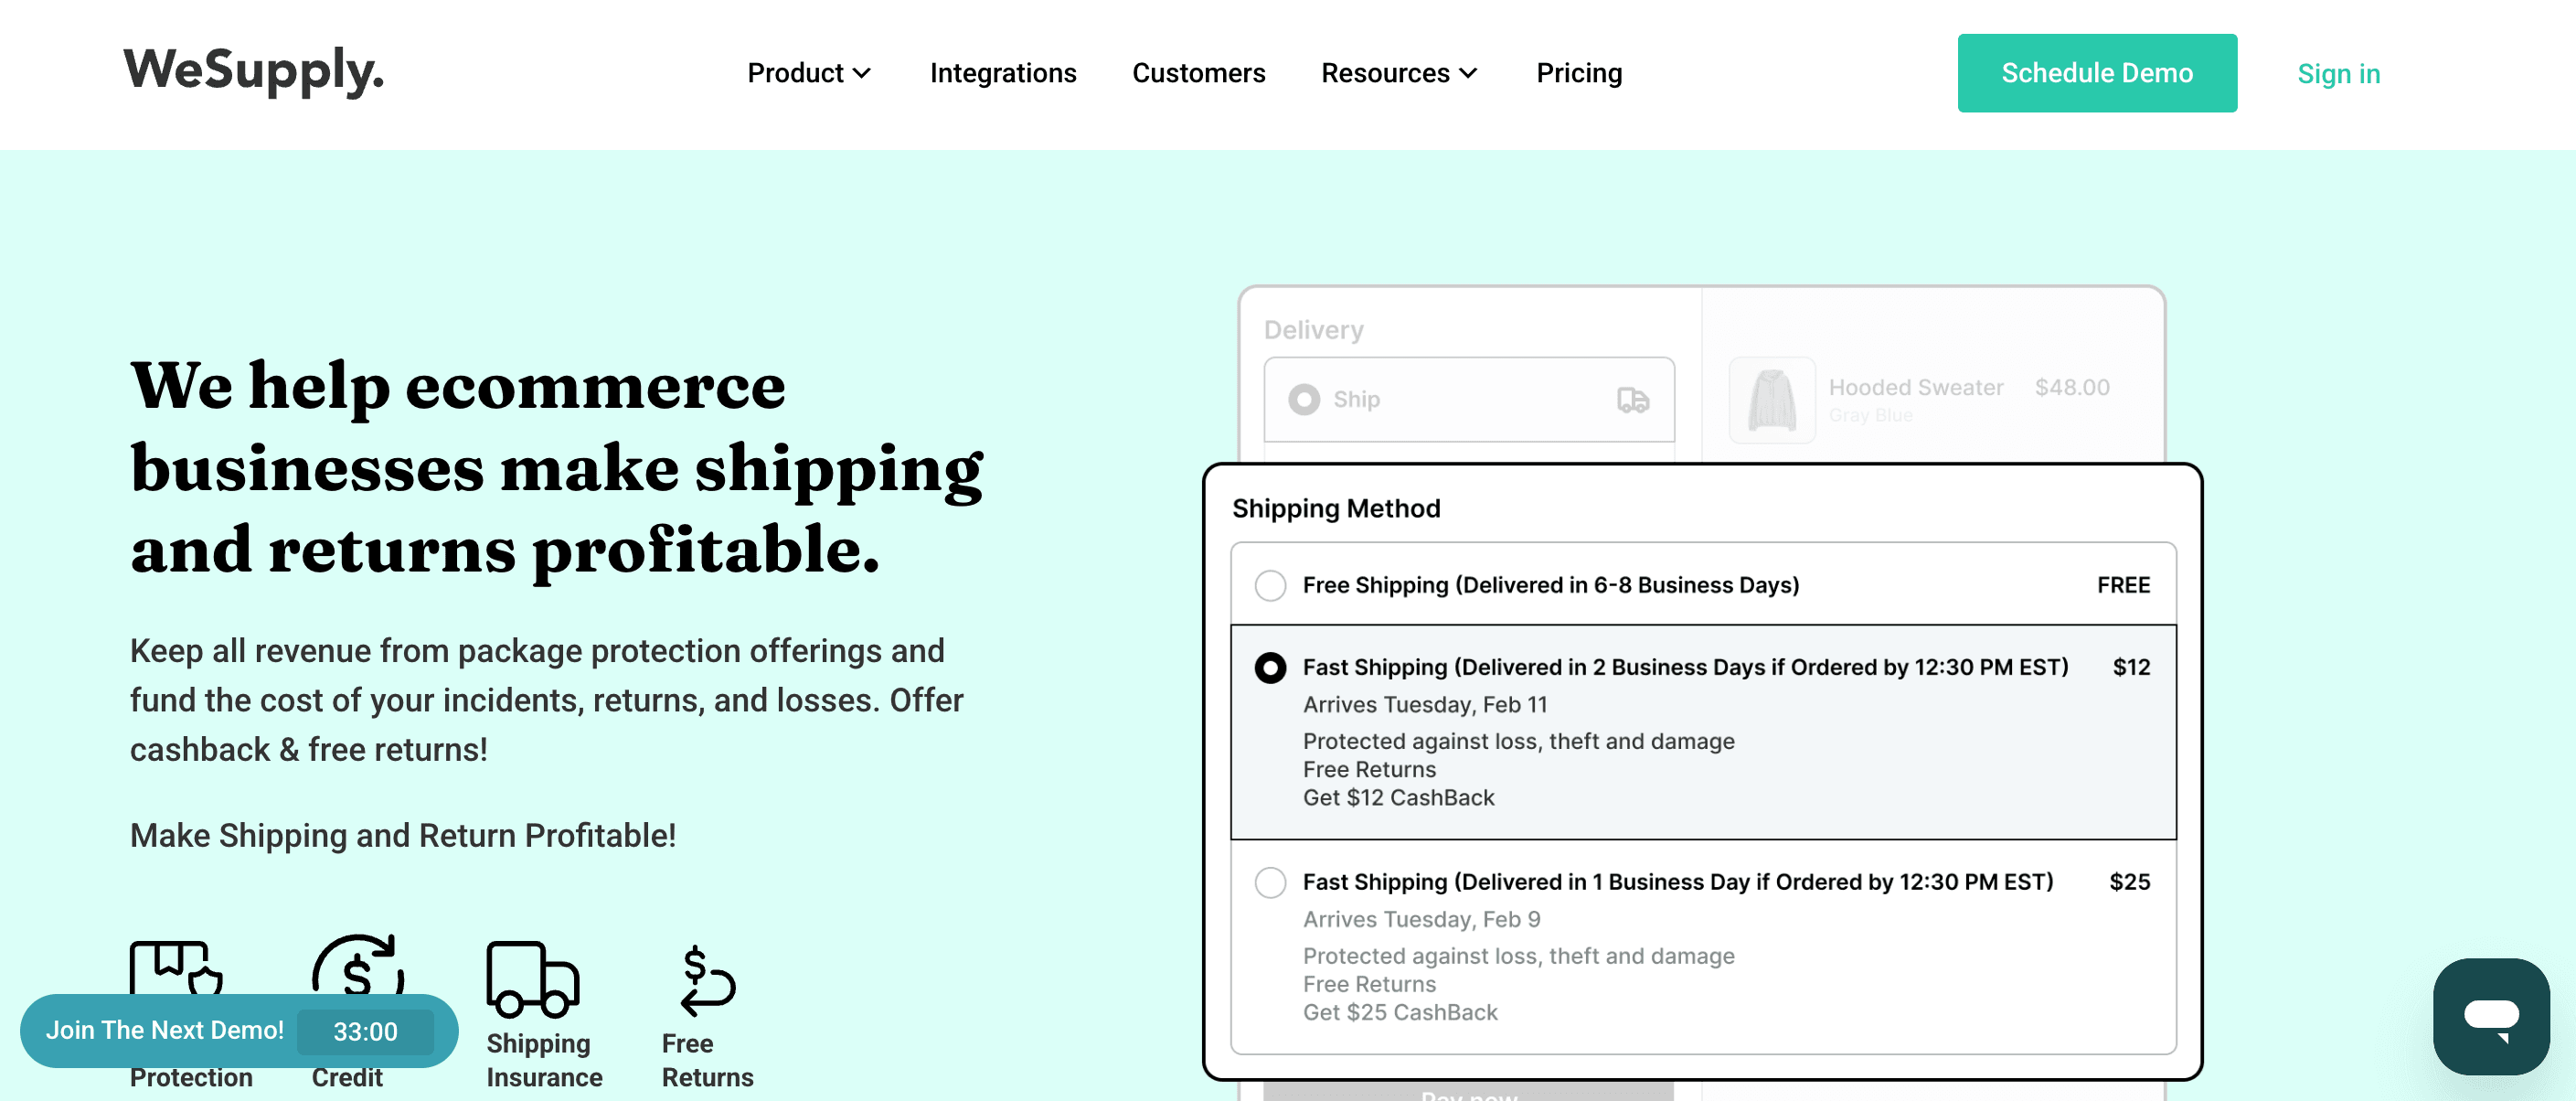This screenshot has width=2576, height=1101.
Task: Click the package protection box icon
Action: [x=175, y=966]
